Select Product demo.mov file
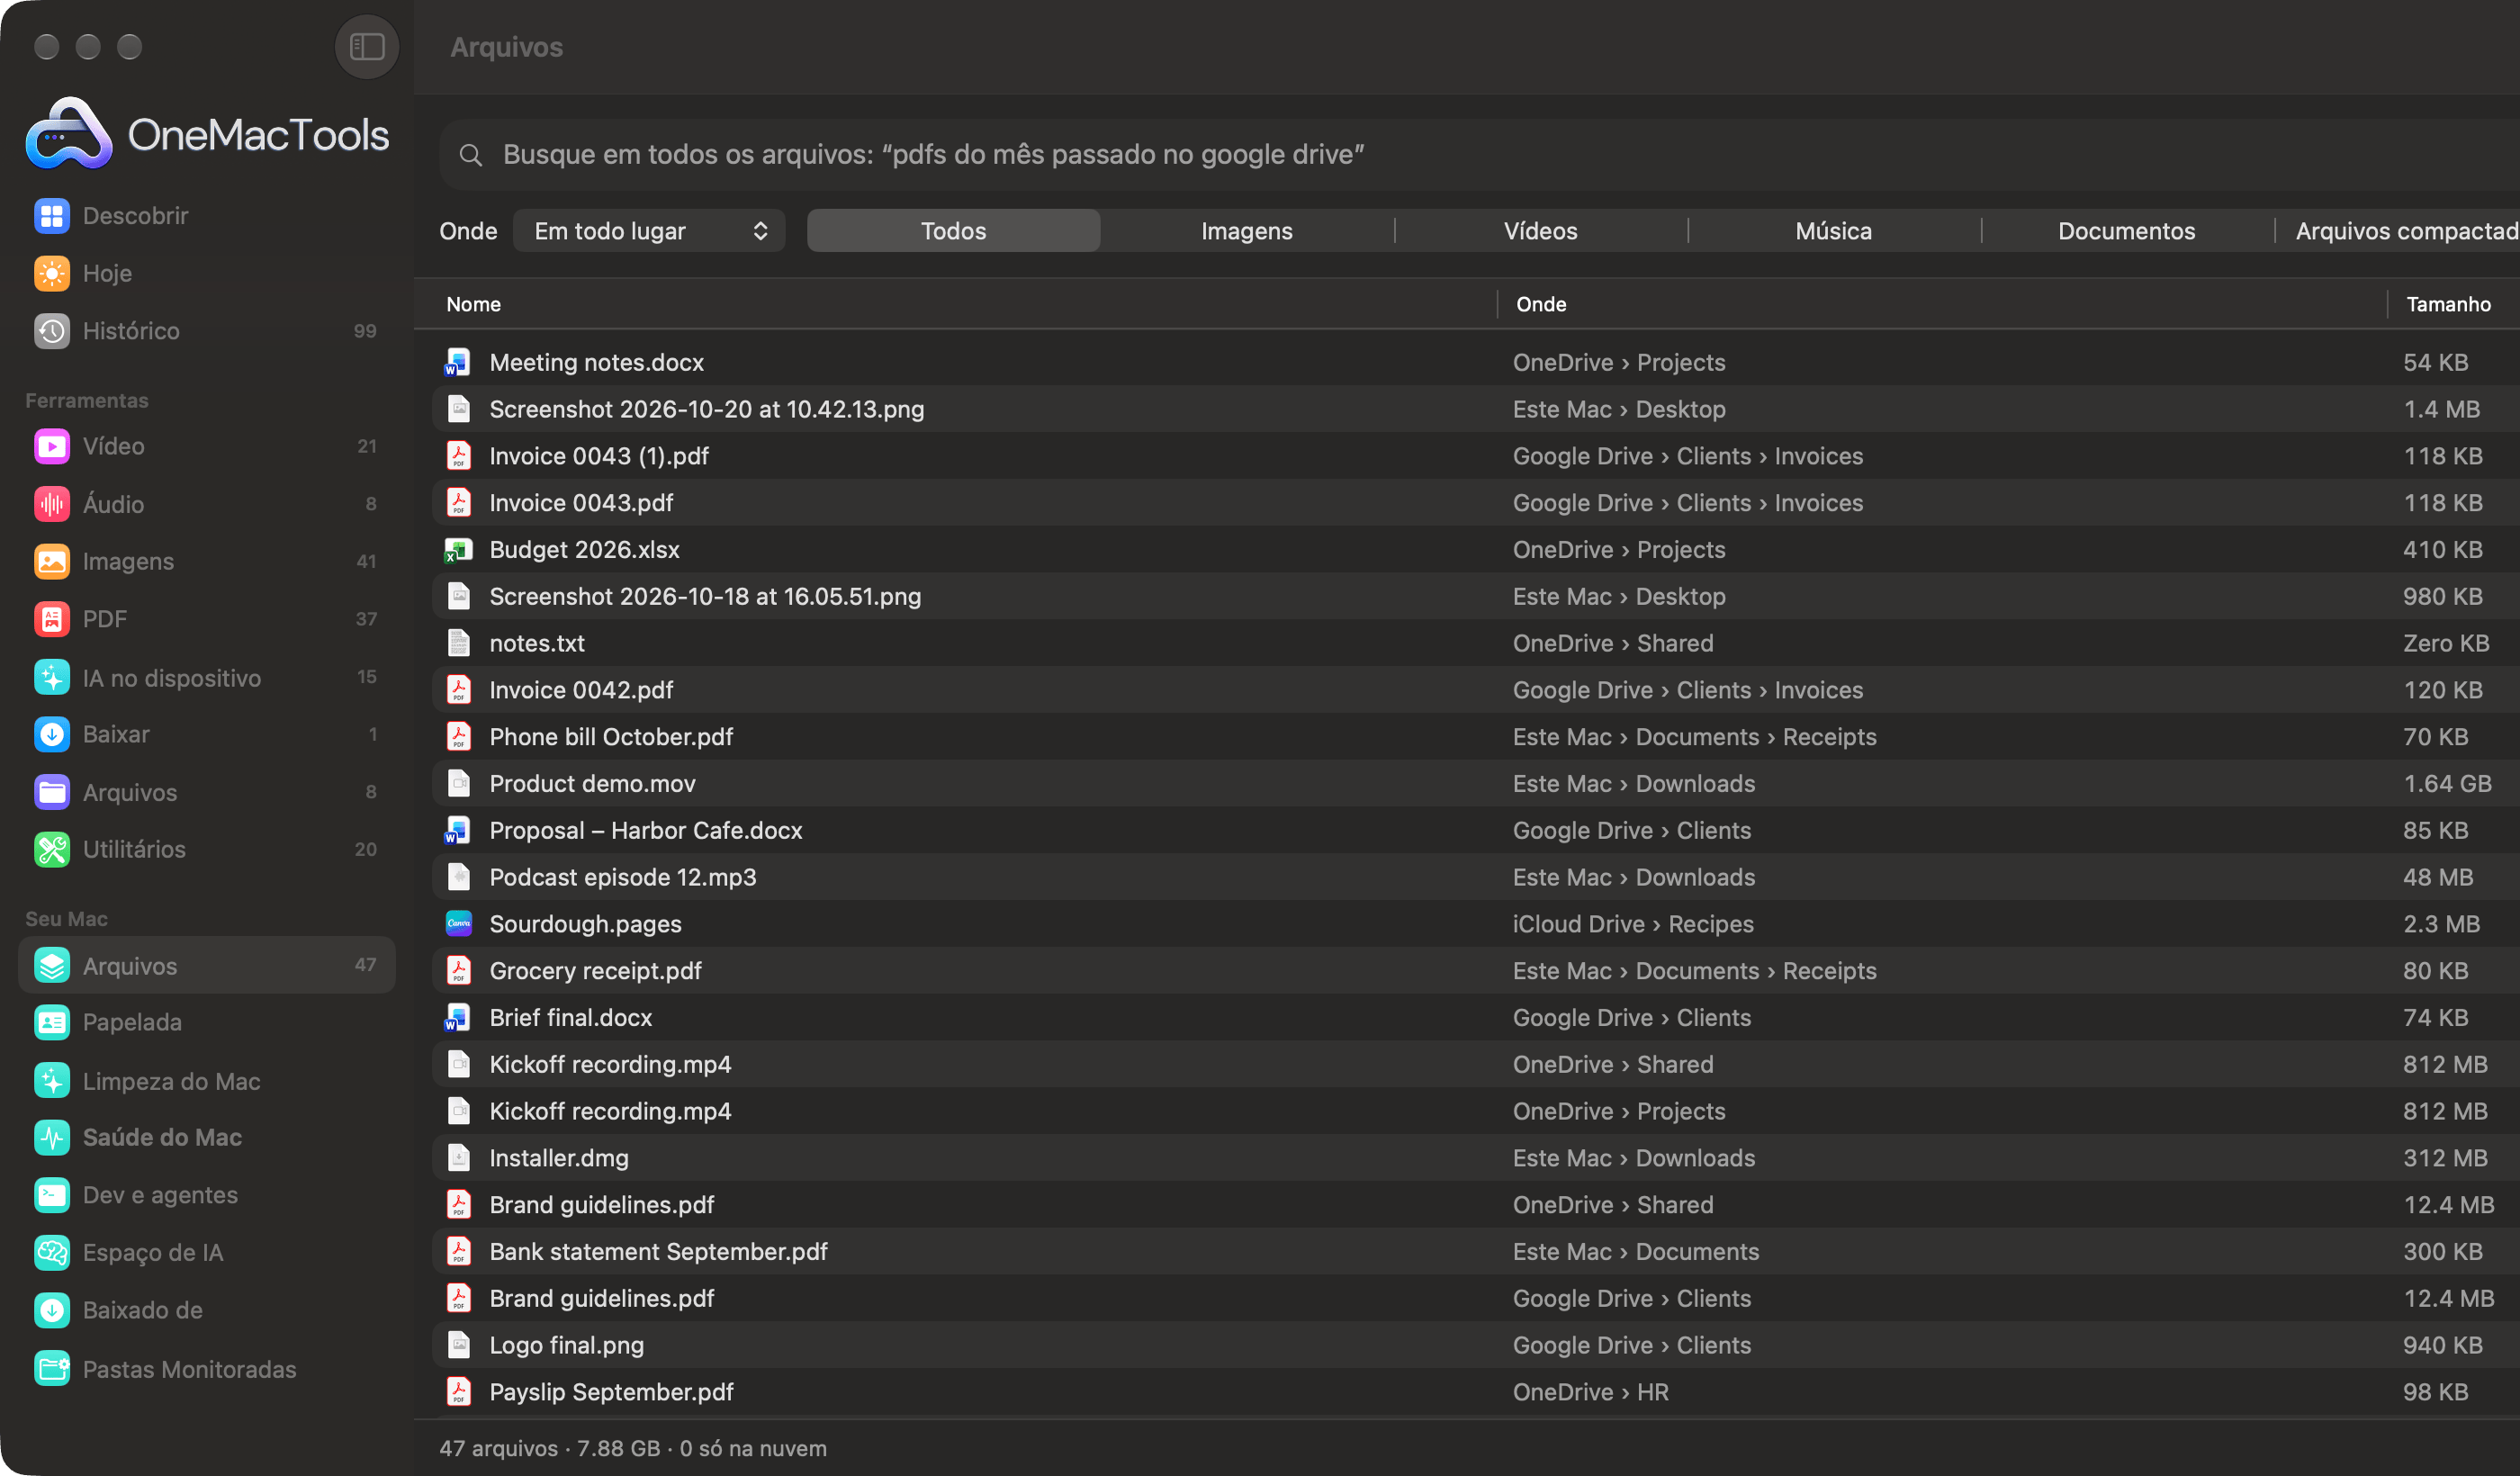 click(1476, 783)
